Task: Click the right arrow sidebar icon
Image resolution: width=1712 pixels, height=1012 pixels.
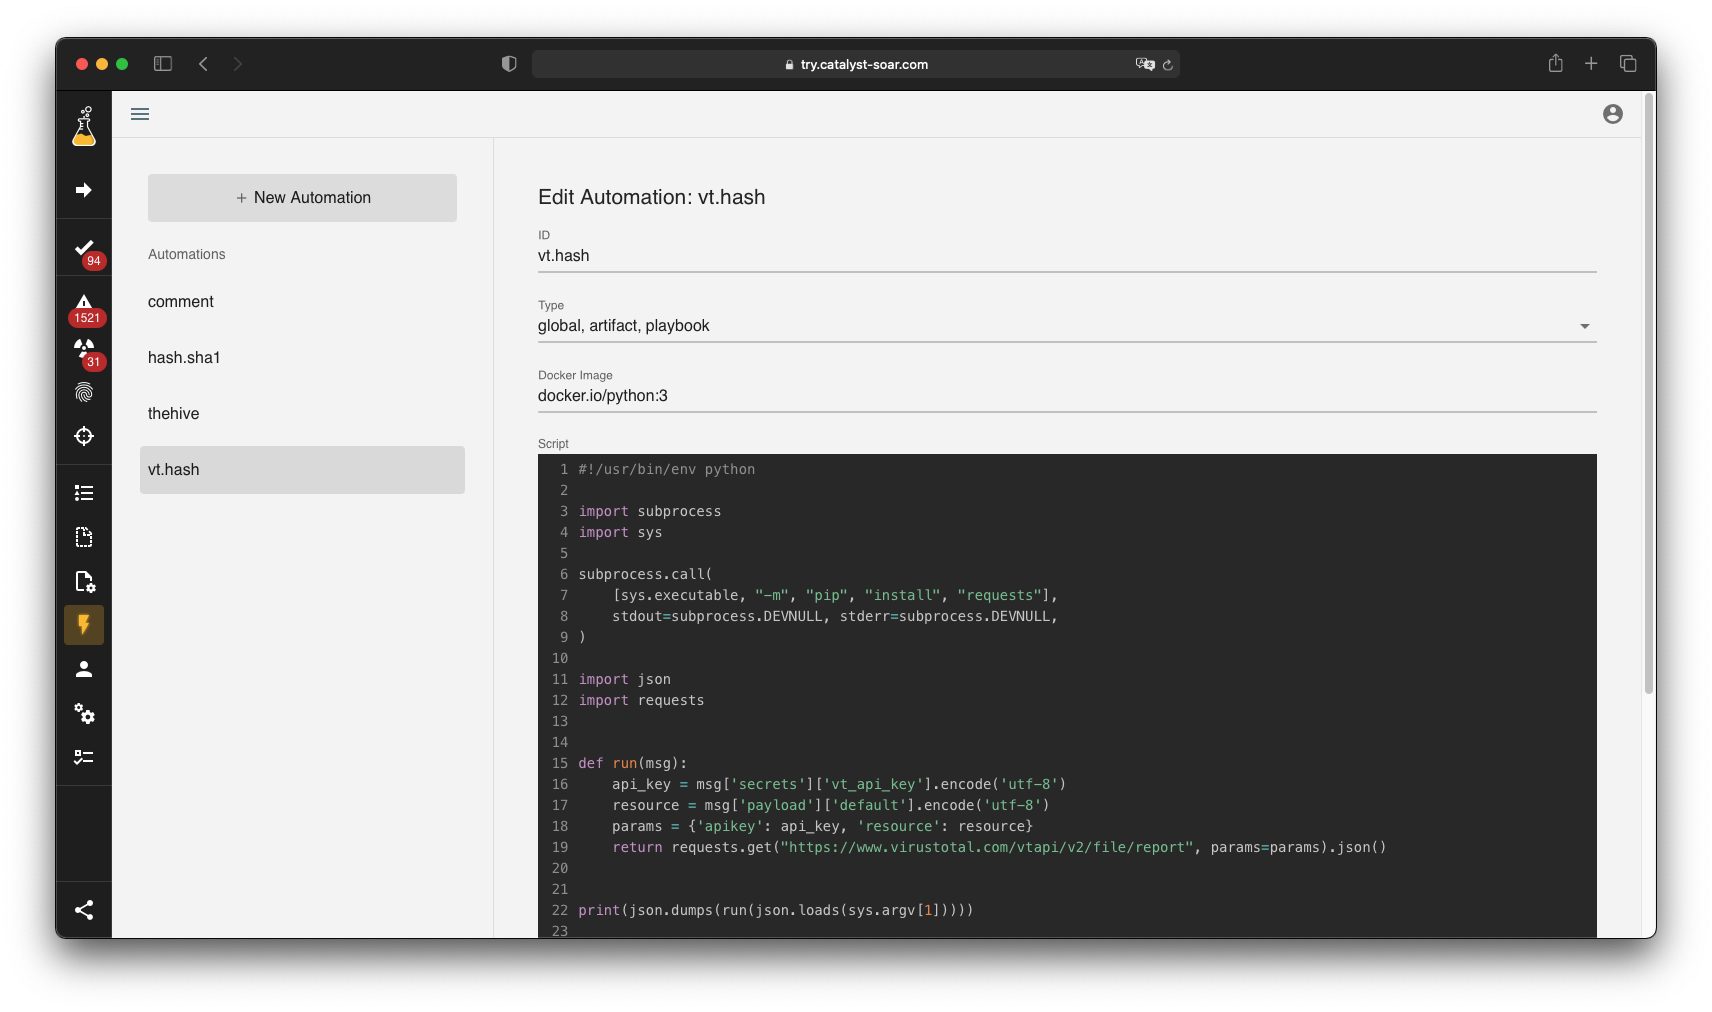Action: tap(84, 190)
